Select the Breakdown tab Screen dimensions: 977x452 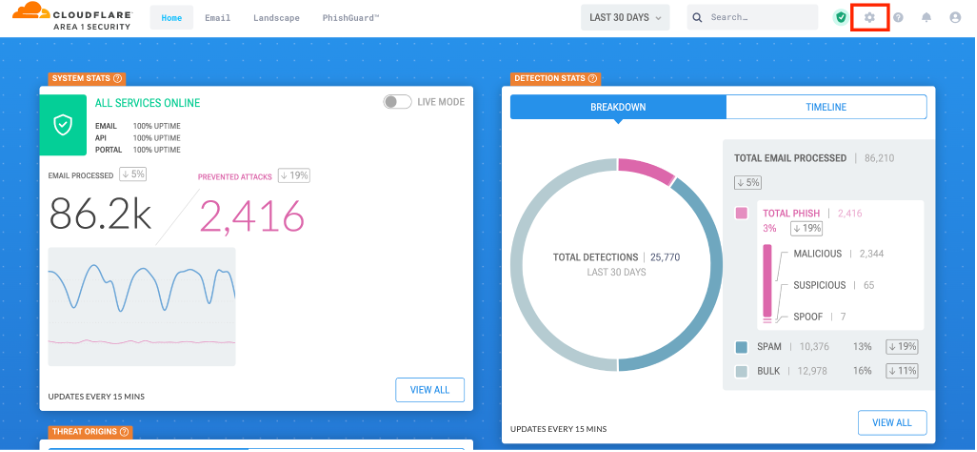coord(618,107)
